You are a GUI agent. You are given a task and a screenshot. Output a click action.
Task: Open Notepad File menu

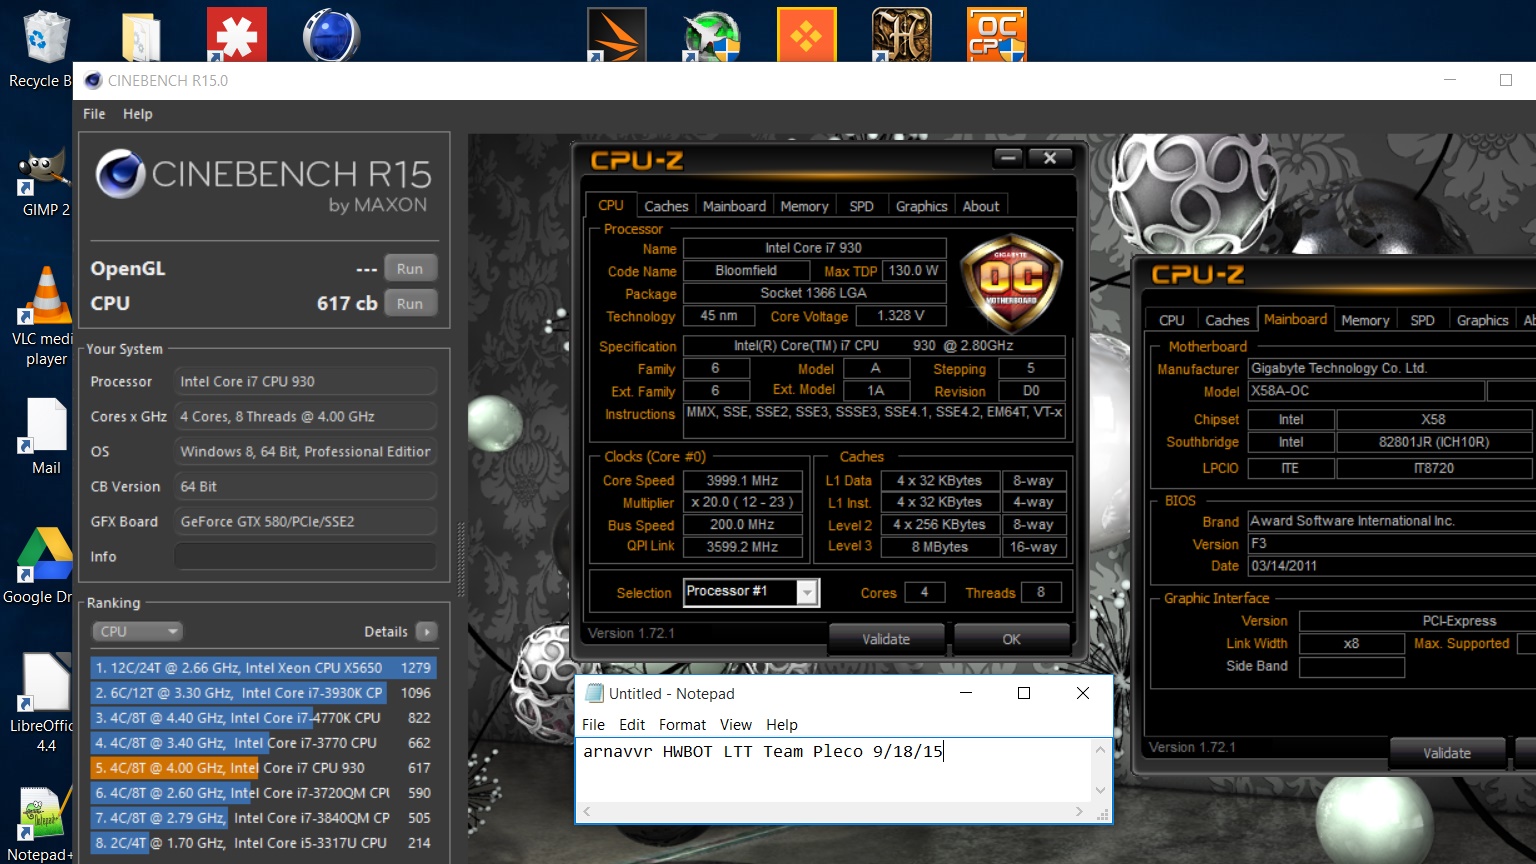(593, 725)
